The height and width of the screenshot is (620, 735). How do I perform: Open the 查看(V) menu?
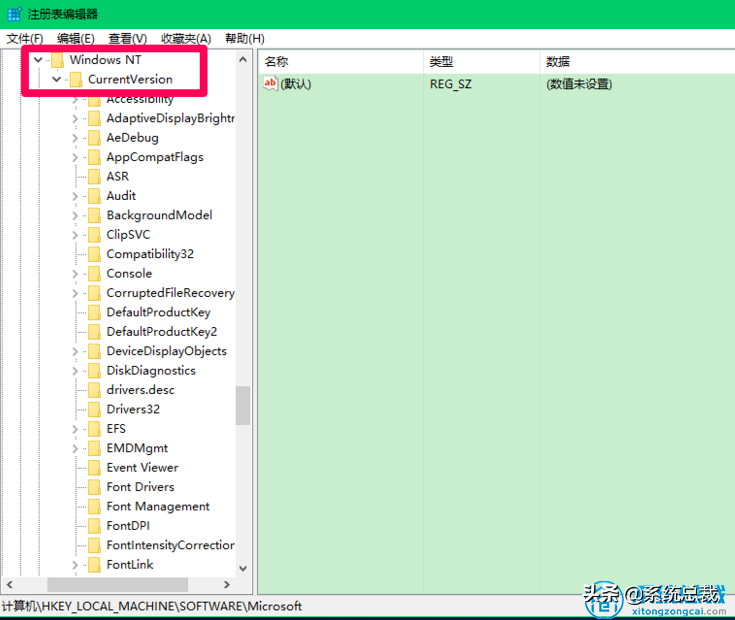pyautogui.click(x=128, y=38)
